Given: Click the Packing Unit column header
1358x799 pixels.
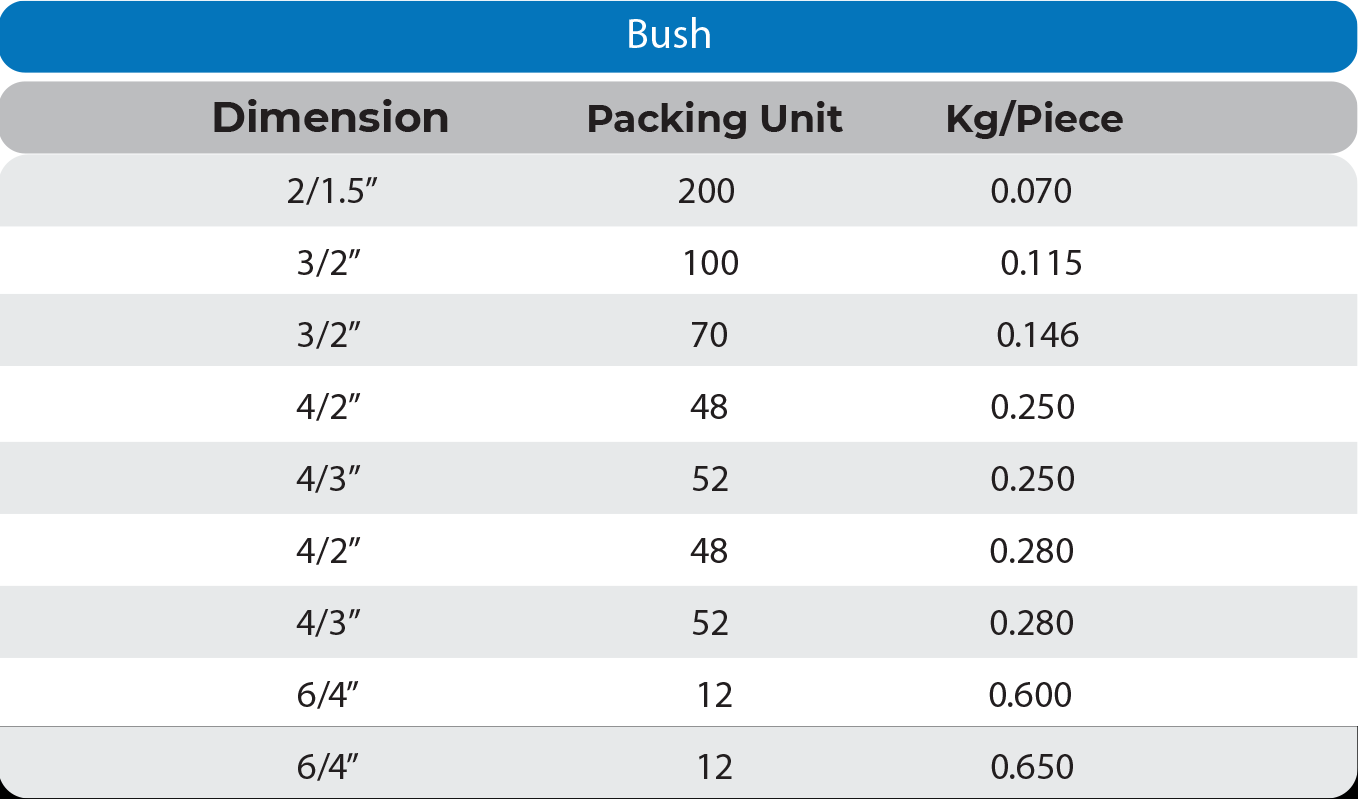Looking at the screenshot, I should coord(714,119).
